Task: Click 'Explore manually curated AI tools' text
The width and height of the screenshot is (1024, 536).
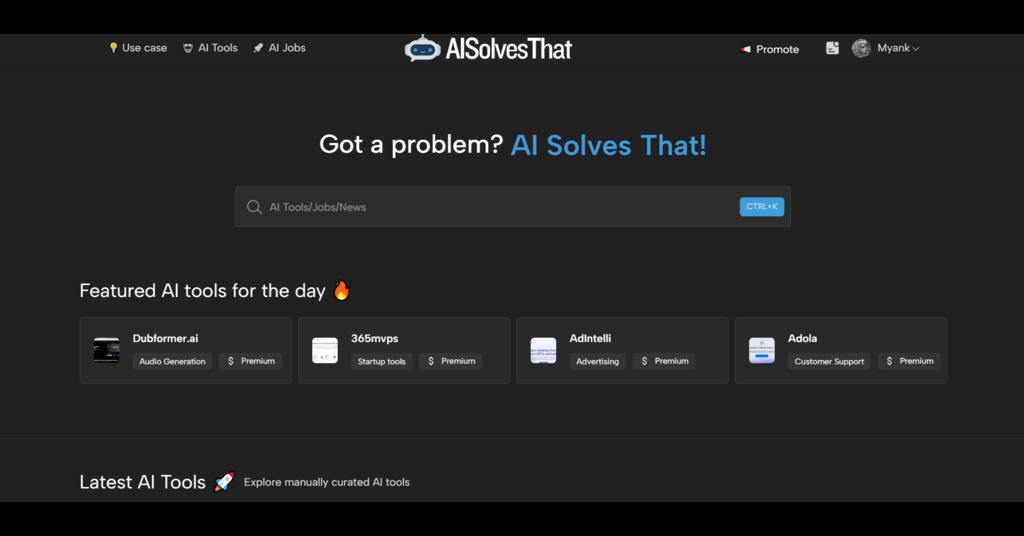Action: [x=327, y=482]
